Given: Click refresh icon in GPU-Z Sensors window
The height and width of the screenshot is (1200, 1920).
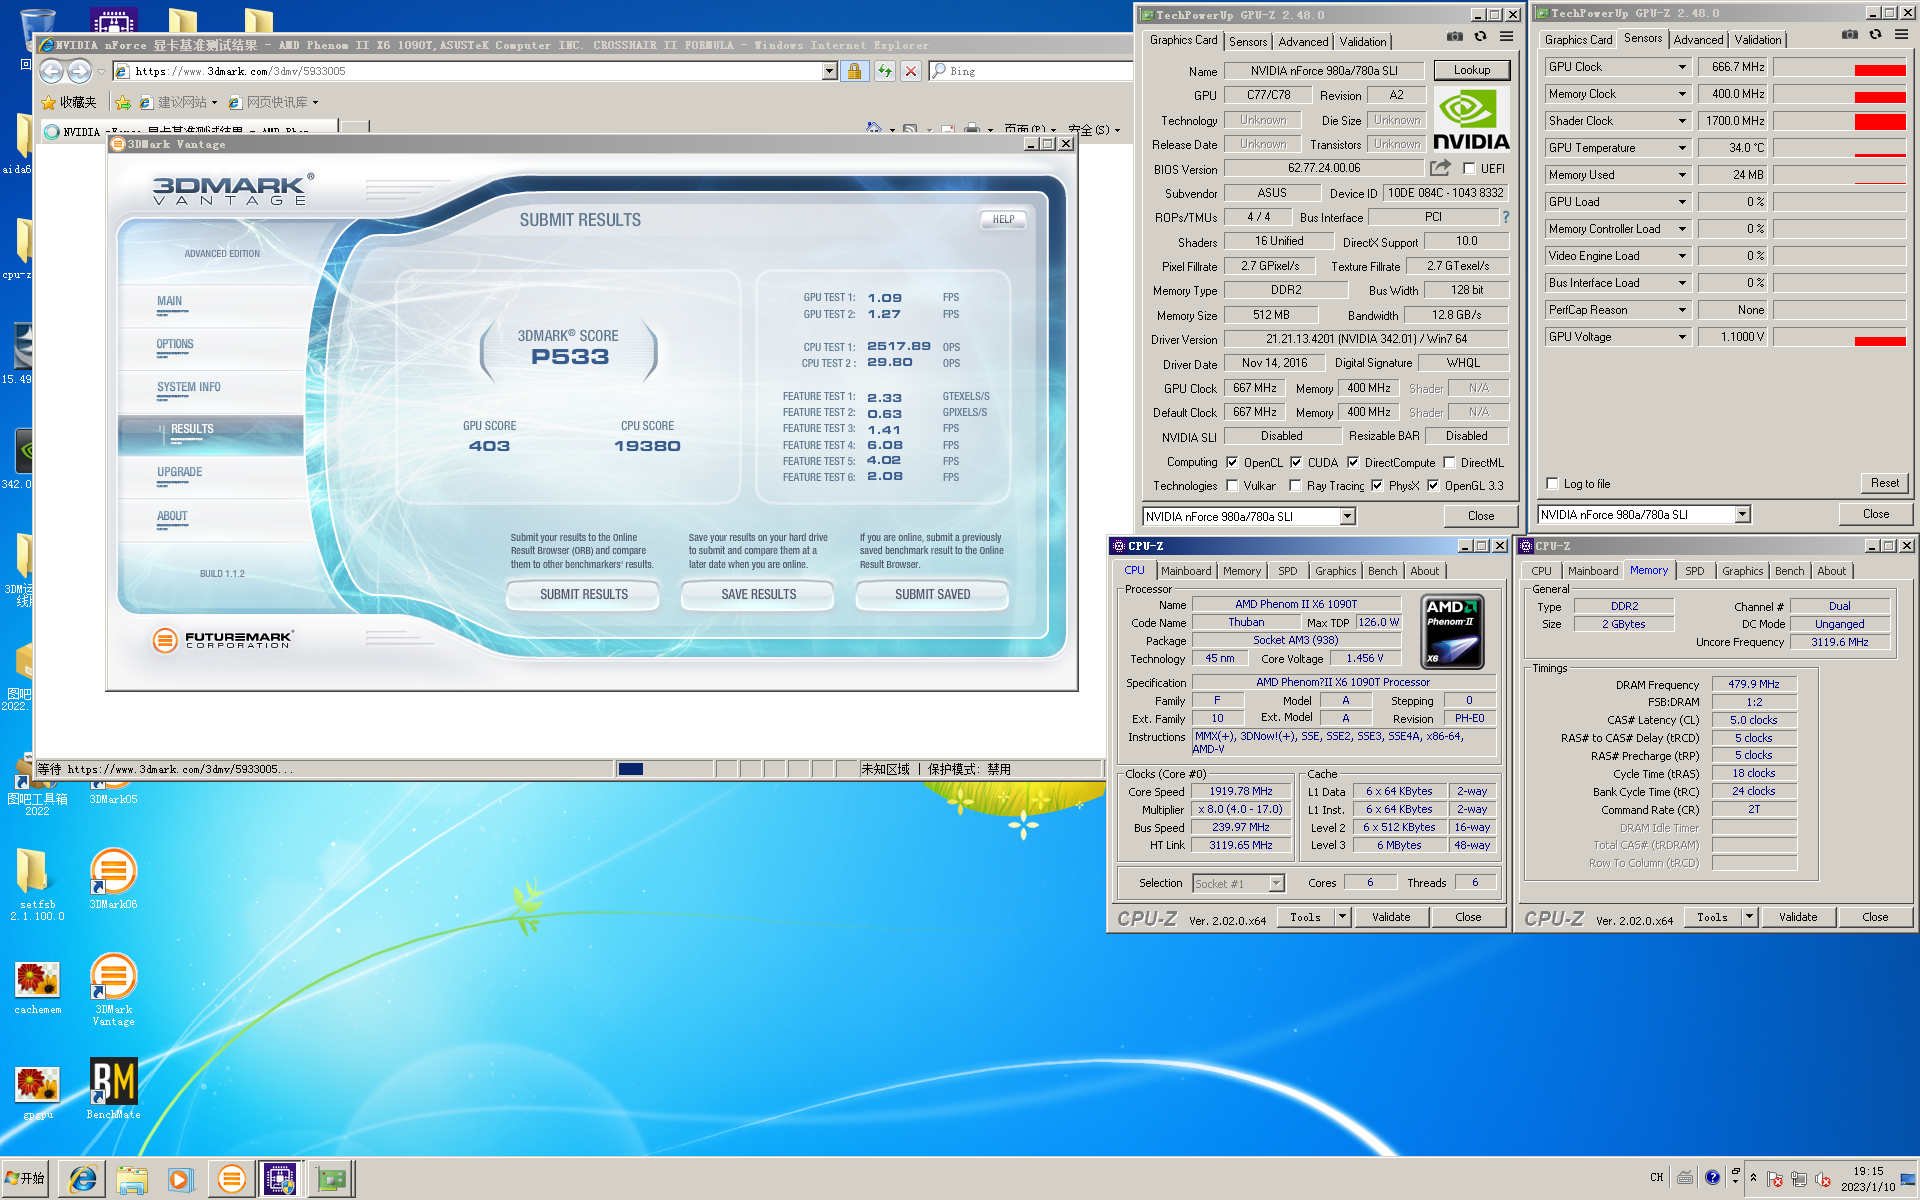Looking at the screenshot, I should (x=1875, y=35).
